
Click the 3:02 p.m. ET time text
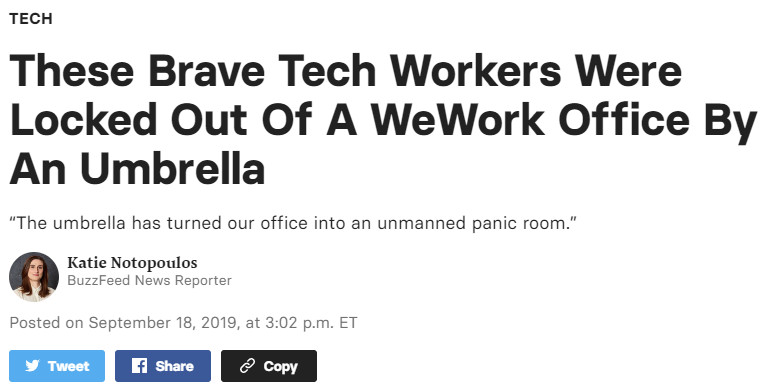click(x=311, y=323)
